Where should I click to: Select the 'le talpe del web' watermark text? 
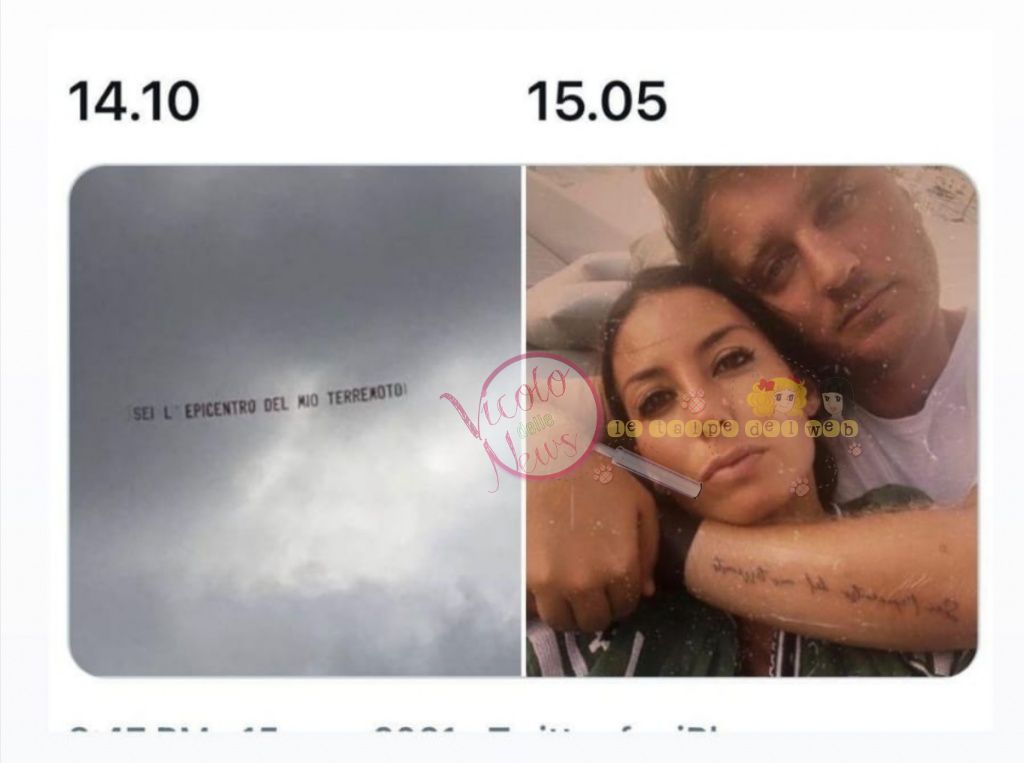732,429
